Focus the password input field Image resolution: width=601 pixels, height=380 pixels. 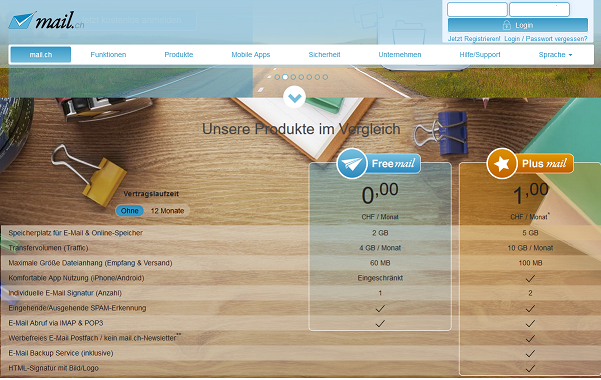539,9
